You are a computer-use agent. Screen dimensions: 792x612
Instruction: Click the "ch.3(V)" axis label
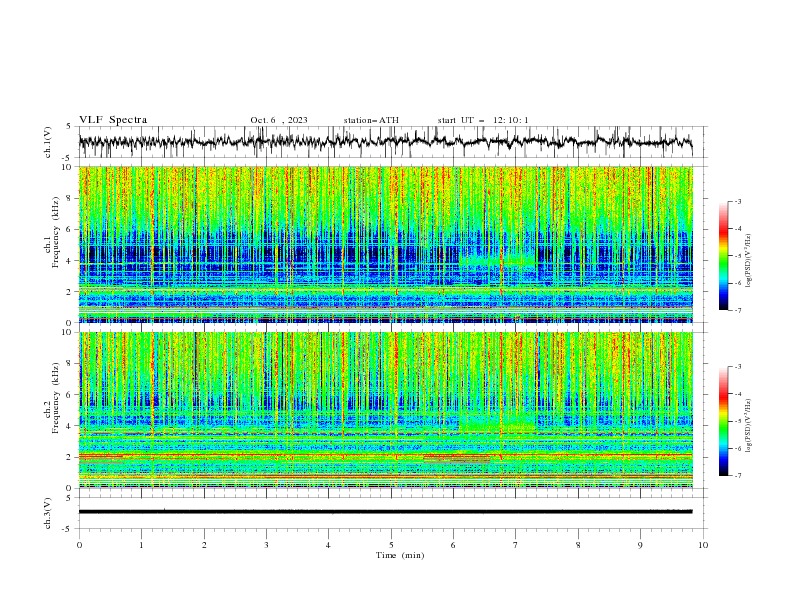coord(48,513)
